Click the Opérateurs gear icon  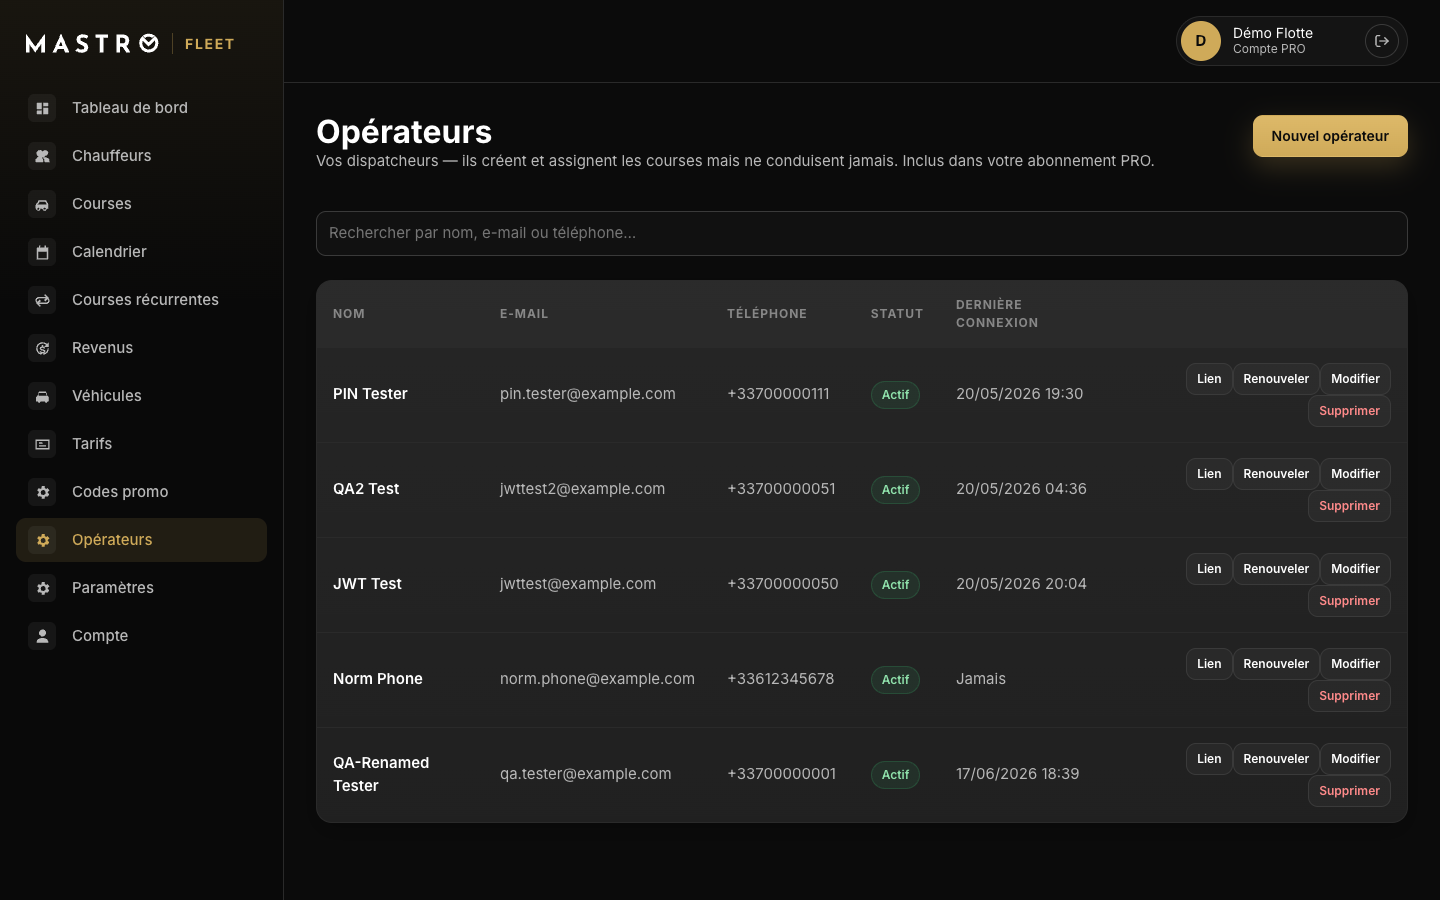point(42,540)
